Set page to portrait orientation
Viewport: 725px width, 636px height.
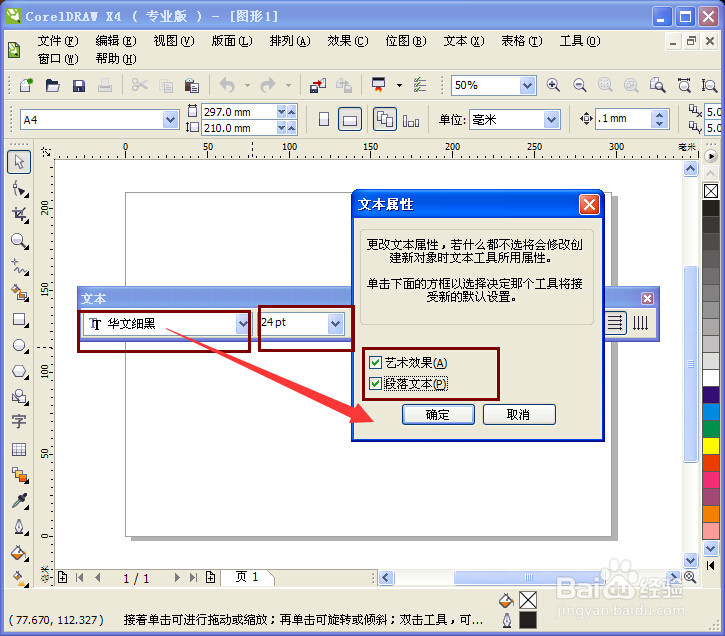(324, 120)
